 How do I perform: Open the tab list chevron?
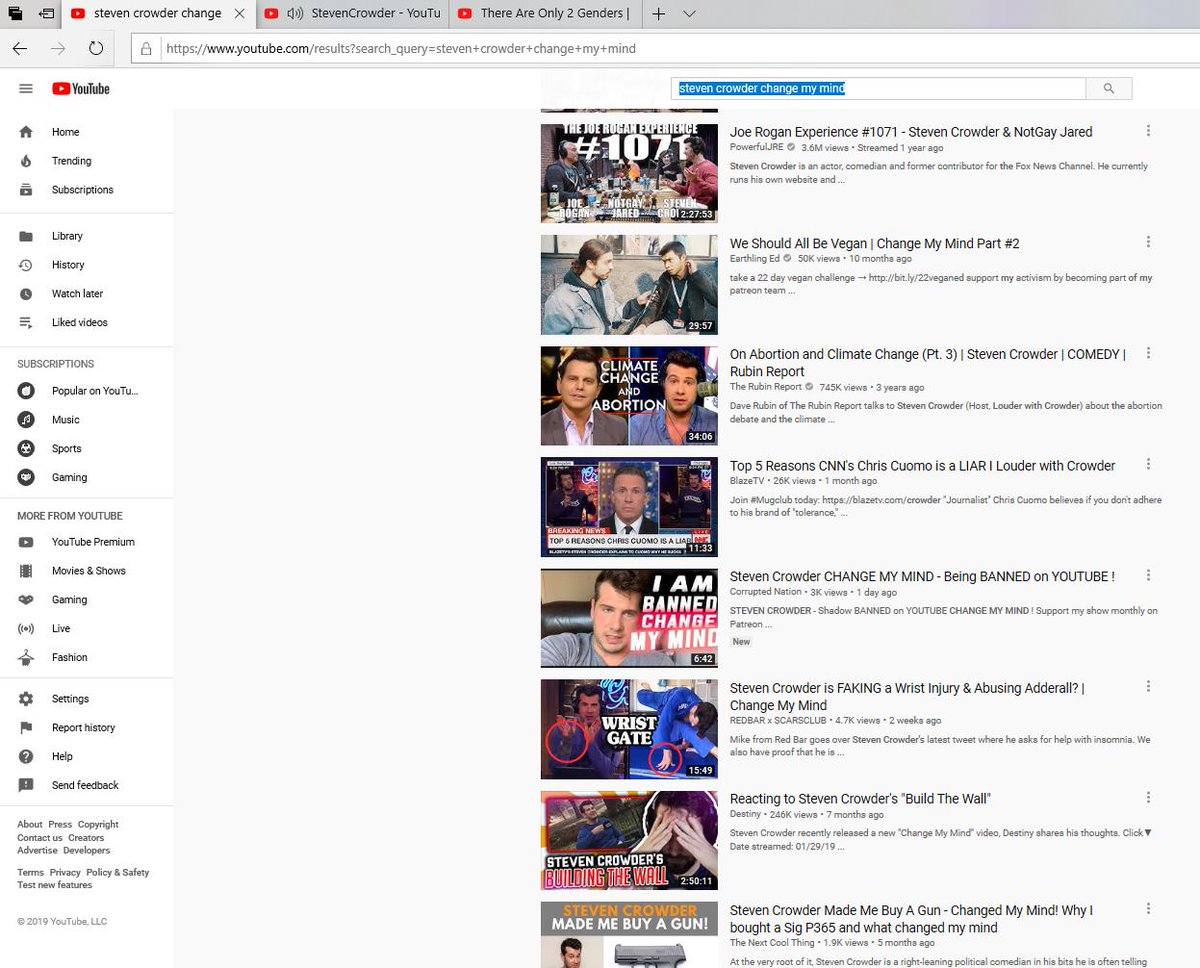point(690,14)
